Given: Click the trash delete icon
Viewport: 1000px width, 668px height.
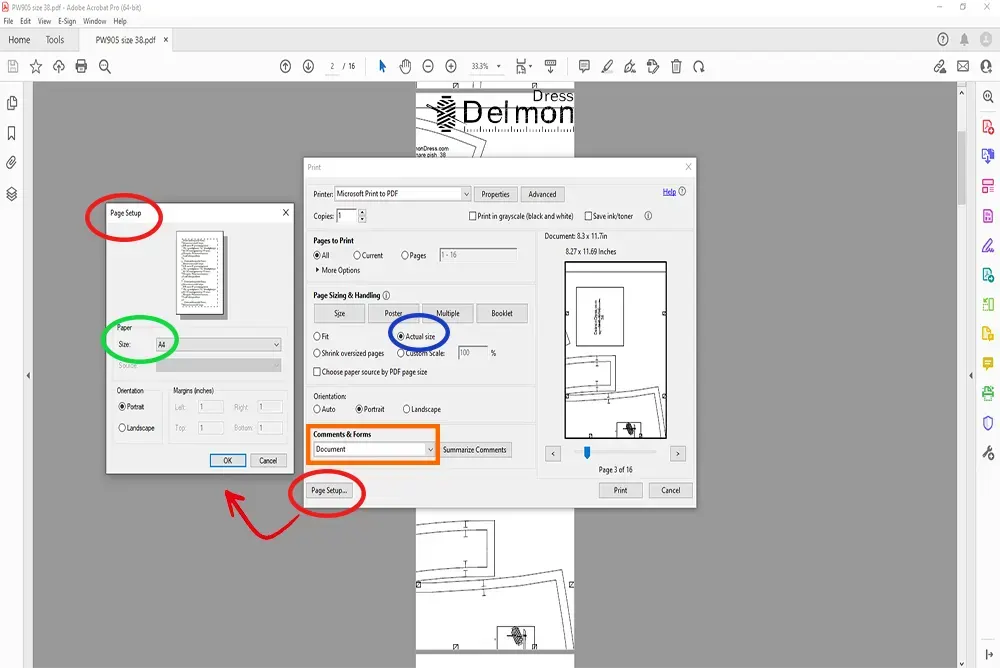Looking at the screenshot, I should 676,67.
